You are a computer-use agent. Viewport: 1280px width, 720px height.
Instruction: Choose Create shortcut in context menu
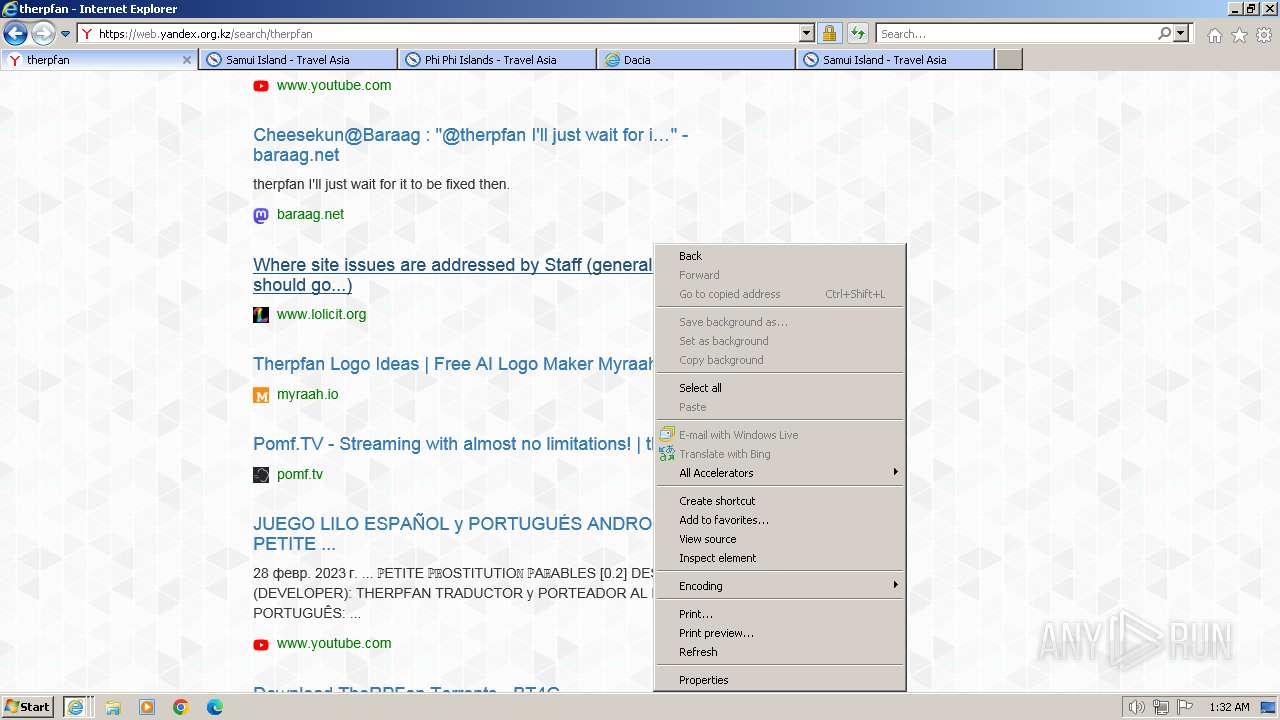(x=780, y=501)
